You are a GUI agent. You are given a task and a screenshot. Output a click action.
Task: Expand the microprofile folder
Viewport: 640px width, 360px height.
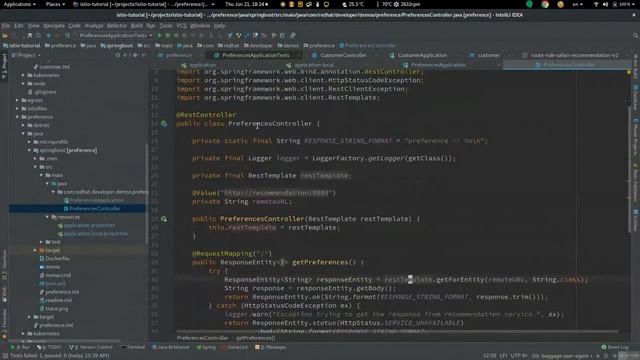(x=29, y=142)
